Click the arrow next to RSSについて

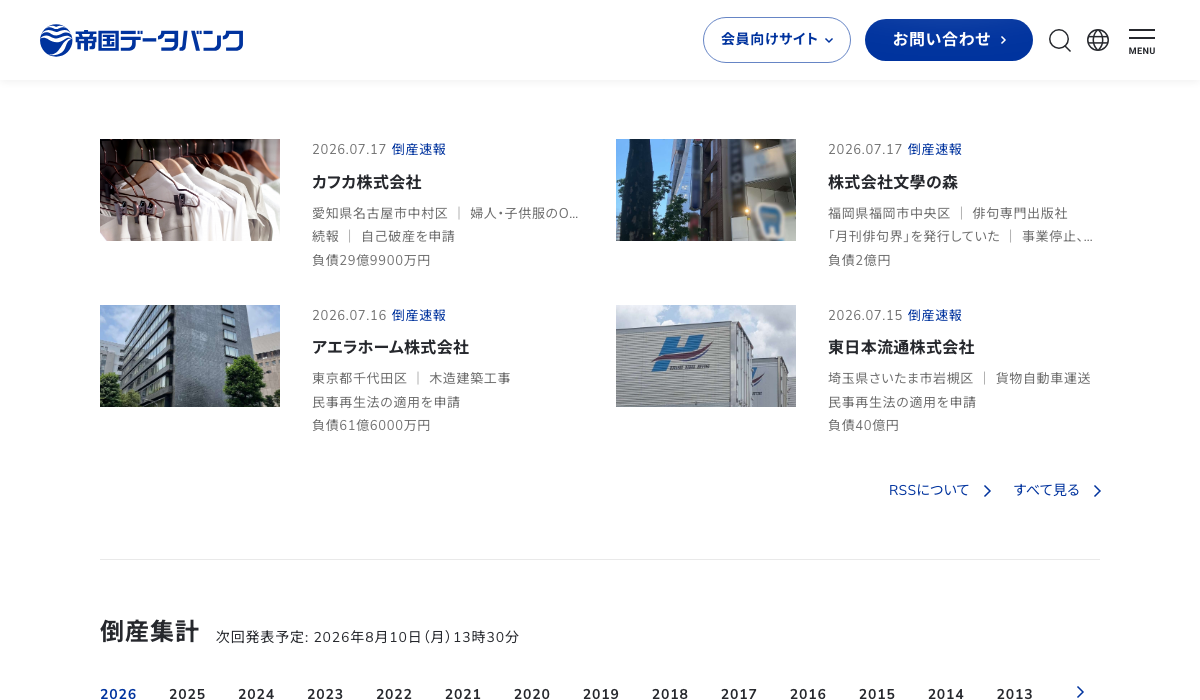click(987, 491)
